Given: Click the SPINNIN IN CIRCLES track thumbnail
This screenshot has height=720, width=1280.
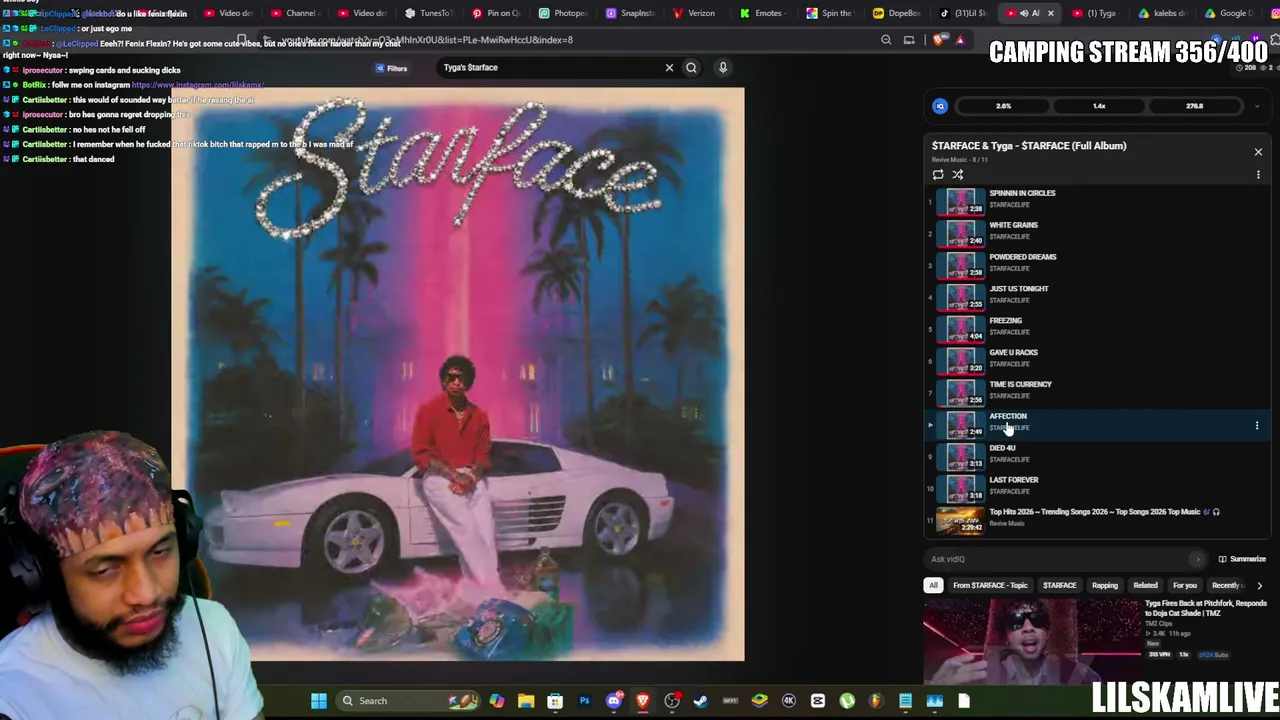Looking at the screenshot, I should pos(961,200).
